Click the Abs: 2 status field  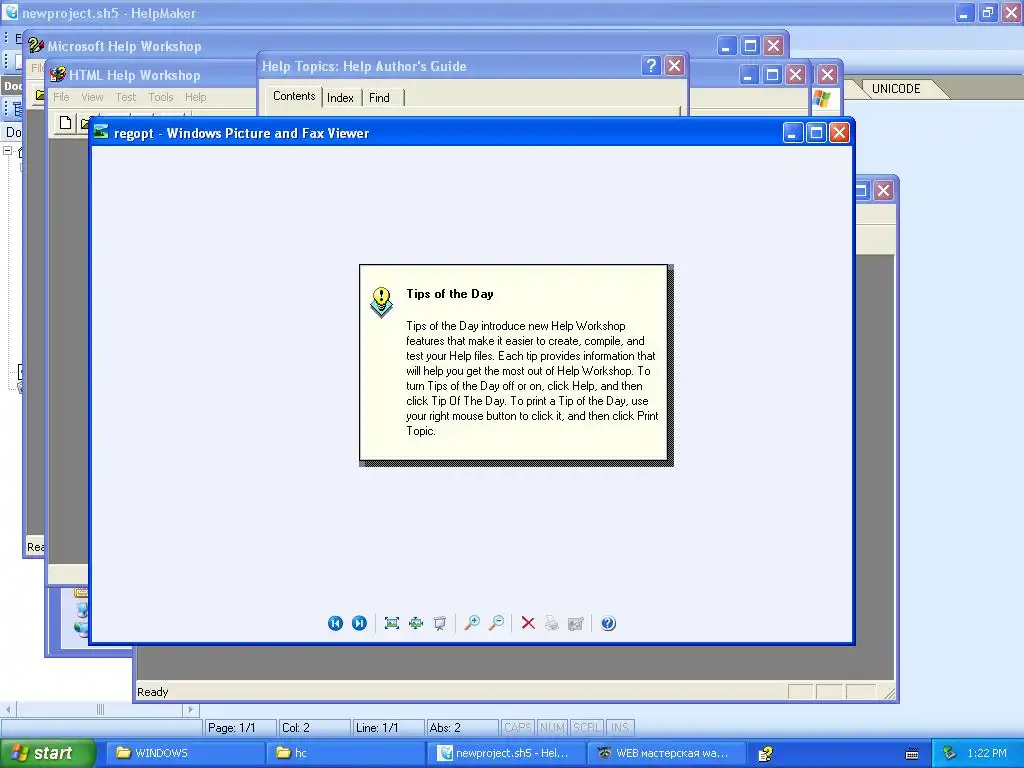462,728
